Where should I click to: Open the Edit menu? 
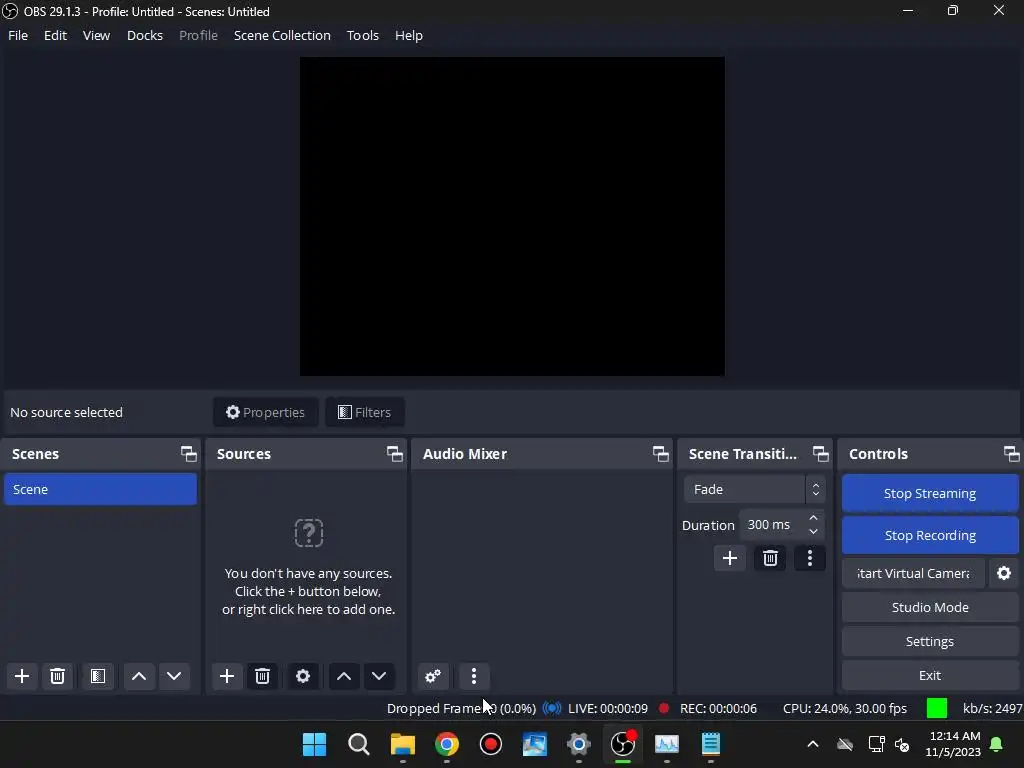[56, 35]
